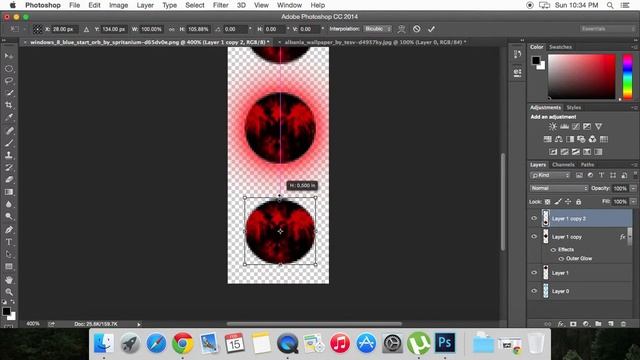Switch to the alternia wallpaper document tab

pos(376,42)
